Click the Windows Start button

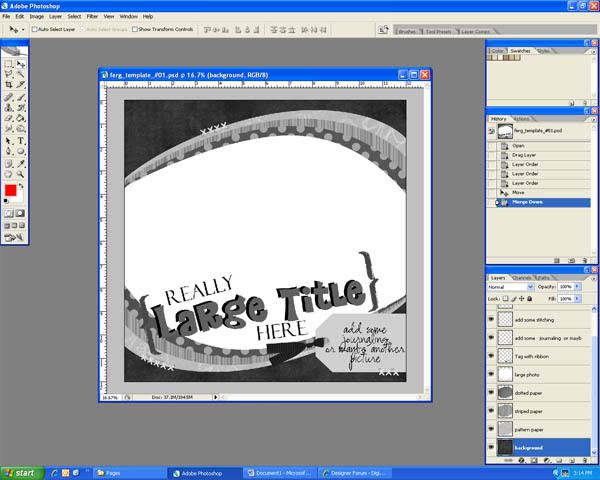[19, 472]
